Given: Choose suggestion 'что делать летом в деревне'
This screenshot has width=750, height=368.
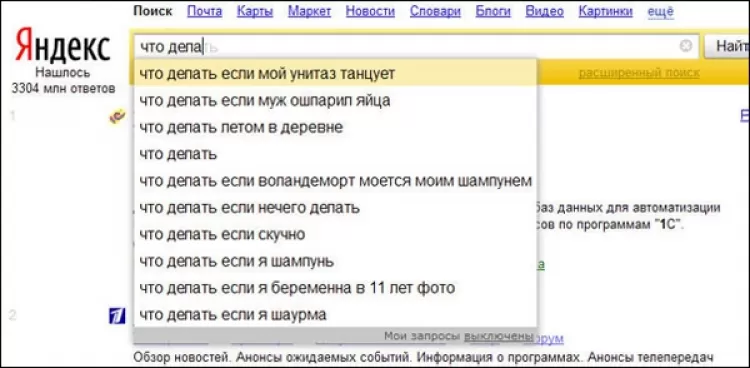Looking at the screenshot, I should coord(335,128).
